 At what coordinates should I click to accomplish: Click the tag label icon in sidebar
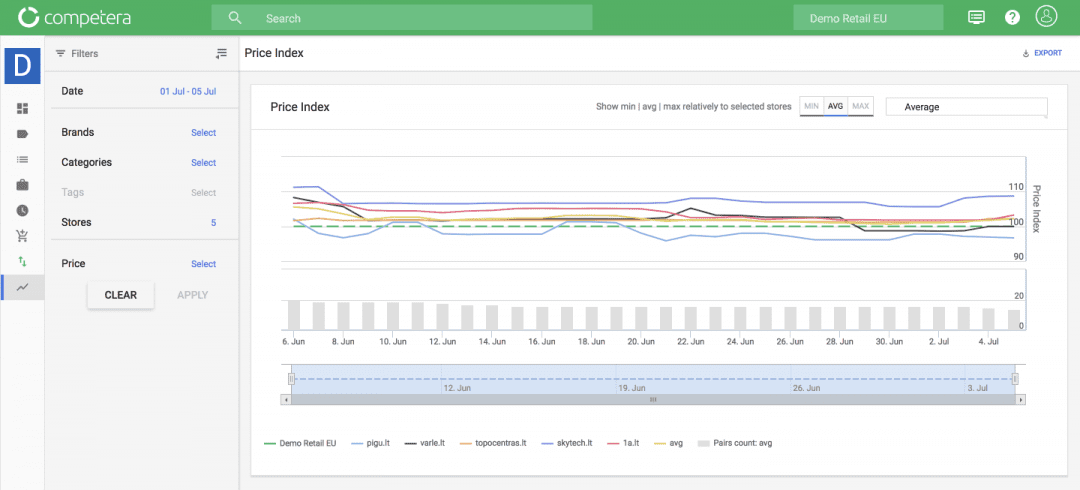tap(22, 134)
